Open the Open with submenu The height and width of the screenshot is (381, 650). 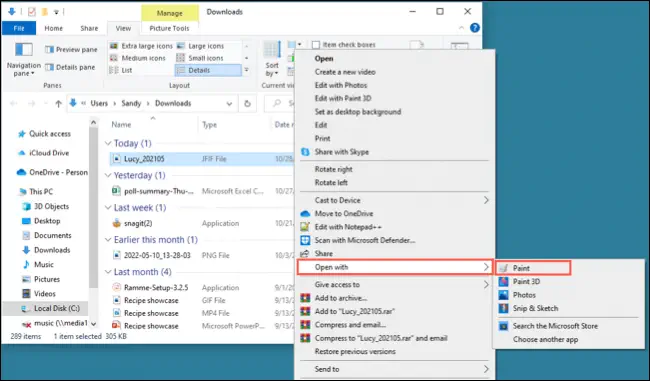tap(395, 267)
